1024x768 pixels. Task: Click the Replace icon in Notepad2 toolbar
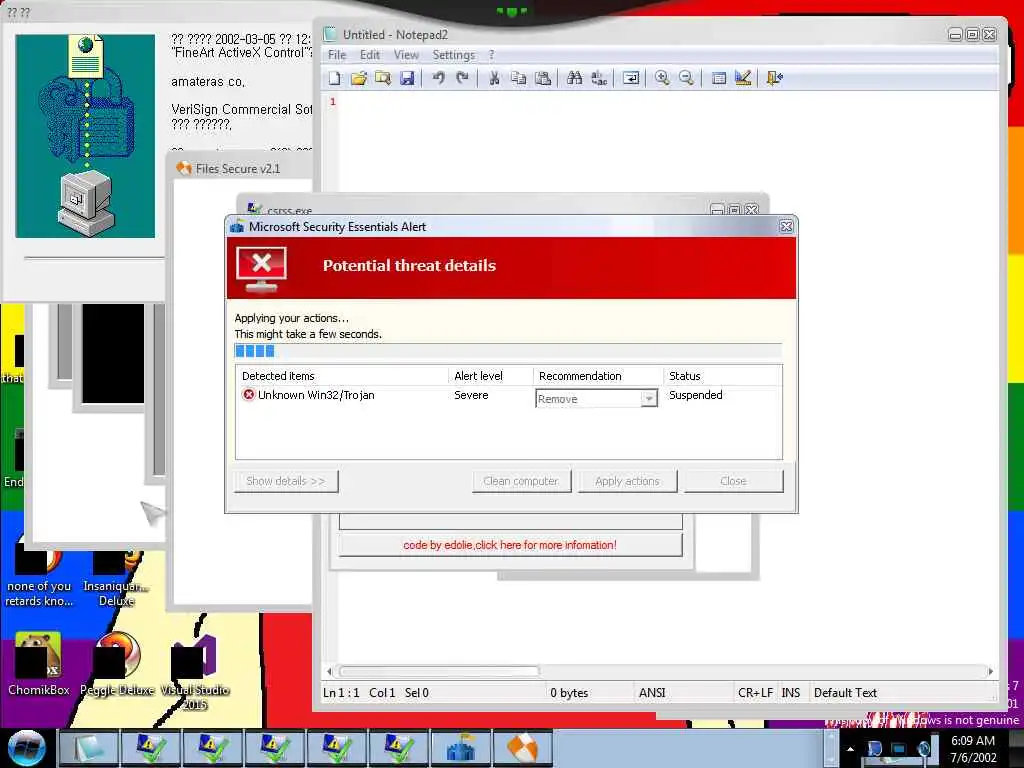599,78
